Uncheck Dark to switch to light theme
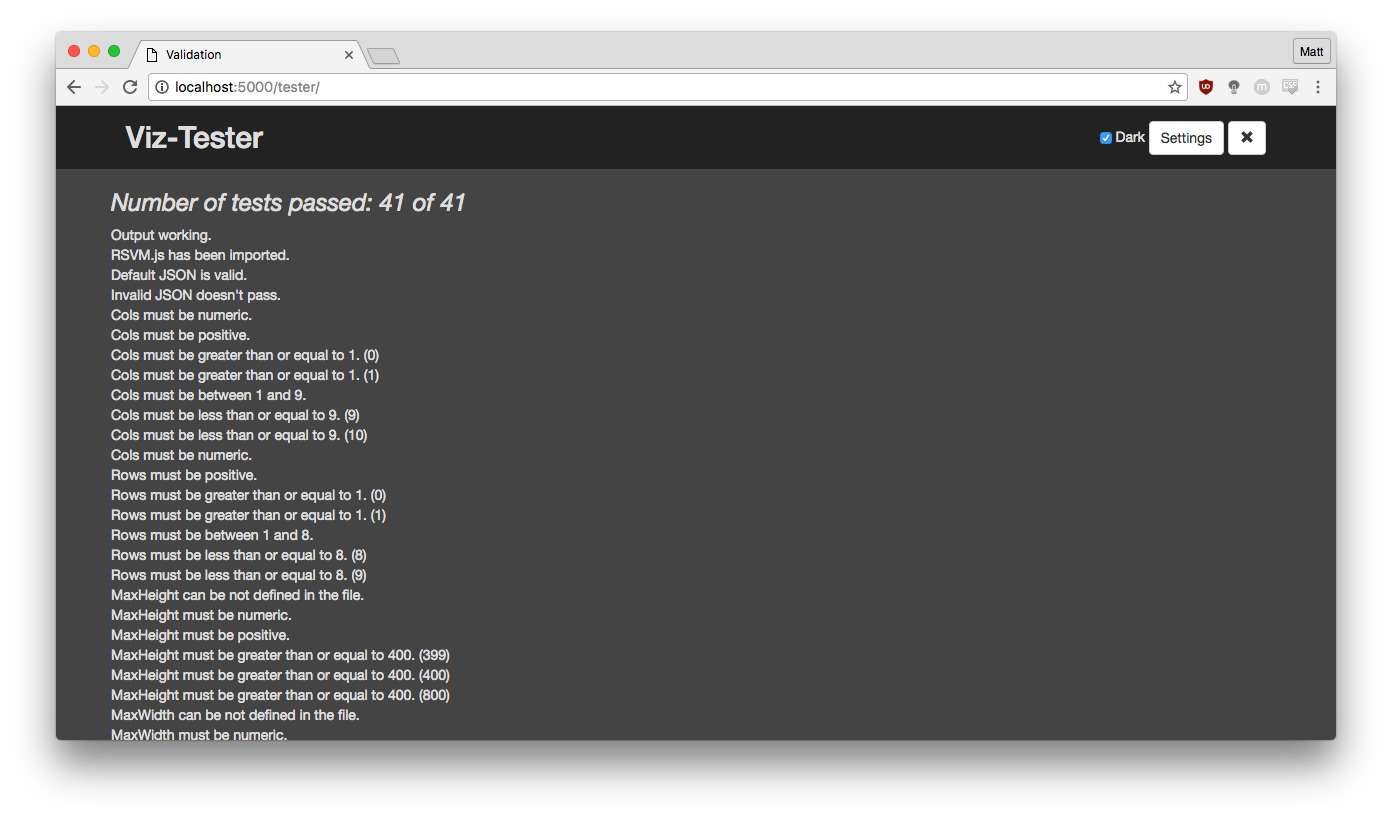Viewport: 1392px width, 820px height. (1105, 137)
